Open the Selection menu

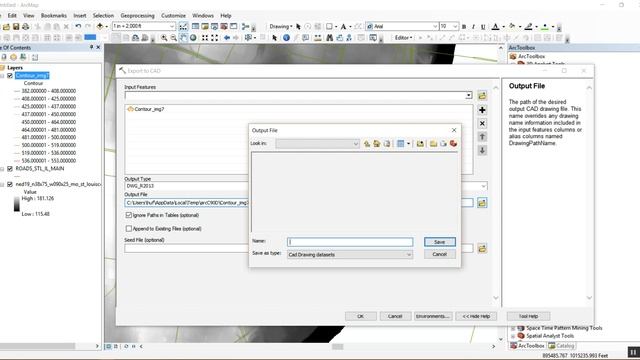103,16
